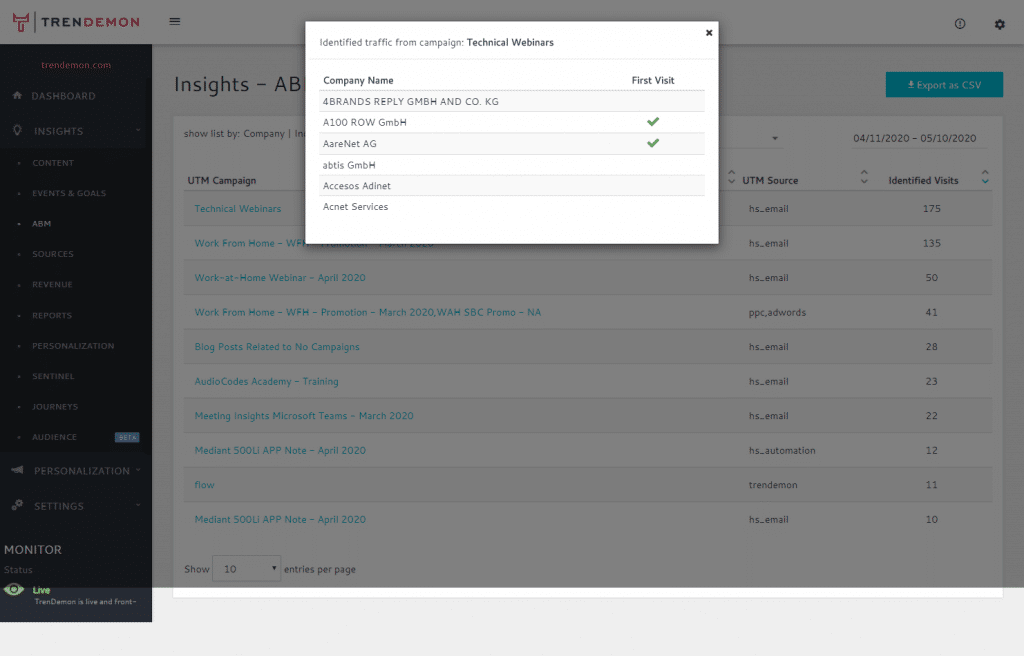Open Sentinel in the sidebar
Viewport: 1024px width, 656px height.
pos(53,376)
